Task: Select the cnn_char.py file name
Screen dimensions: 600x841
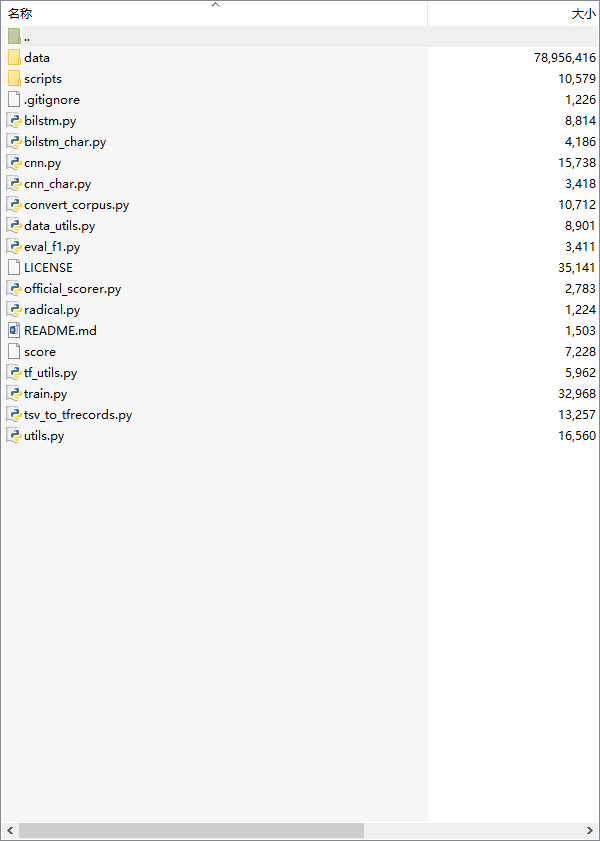Action: 57,184
